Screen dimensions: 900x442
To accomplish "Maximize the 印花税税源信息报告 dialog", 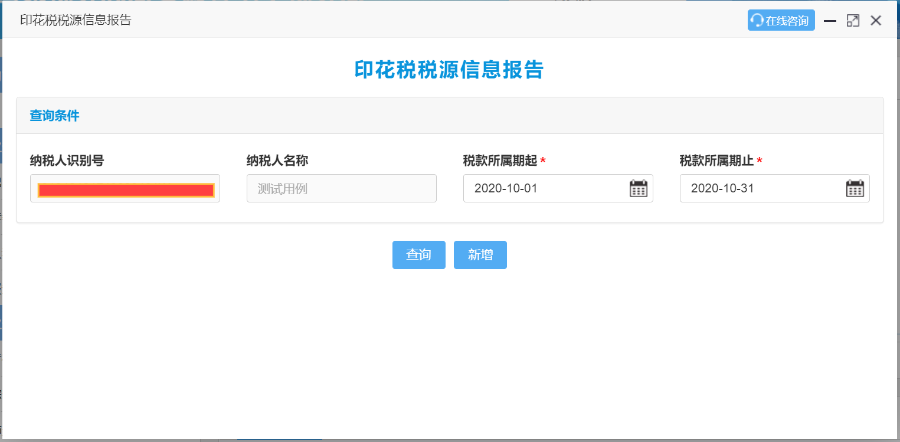I will [853, 21].
